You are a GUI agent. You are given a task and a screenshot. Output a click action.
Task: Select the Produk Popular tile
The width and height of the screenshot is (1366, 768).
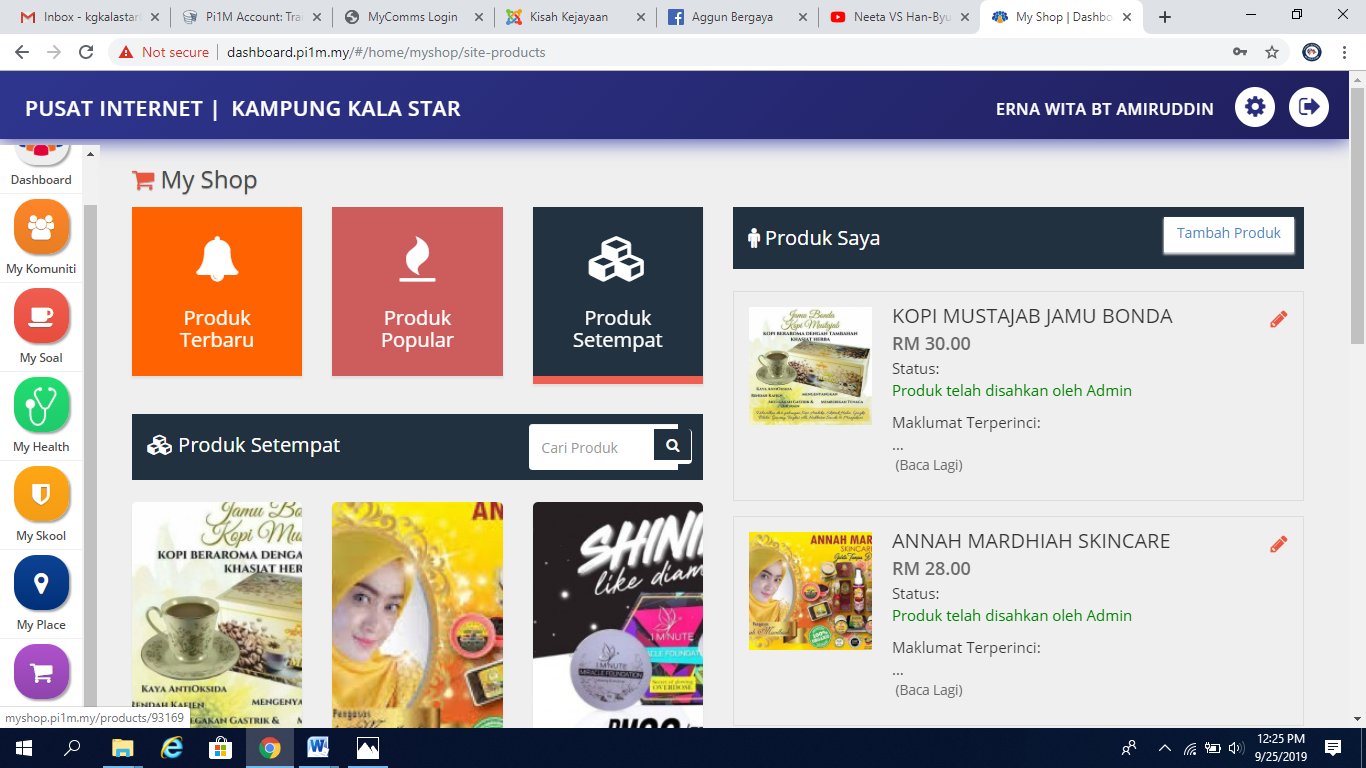[417, 291]
